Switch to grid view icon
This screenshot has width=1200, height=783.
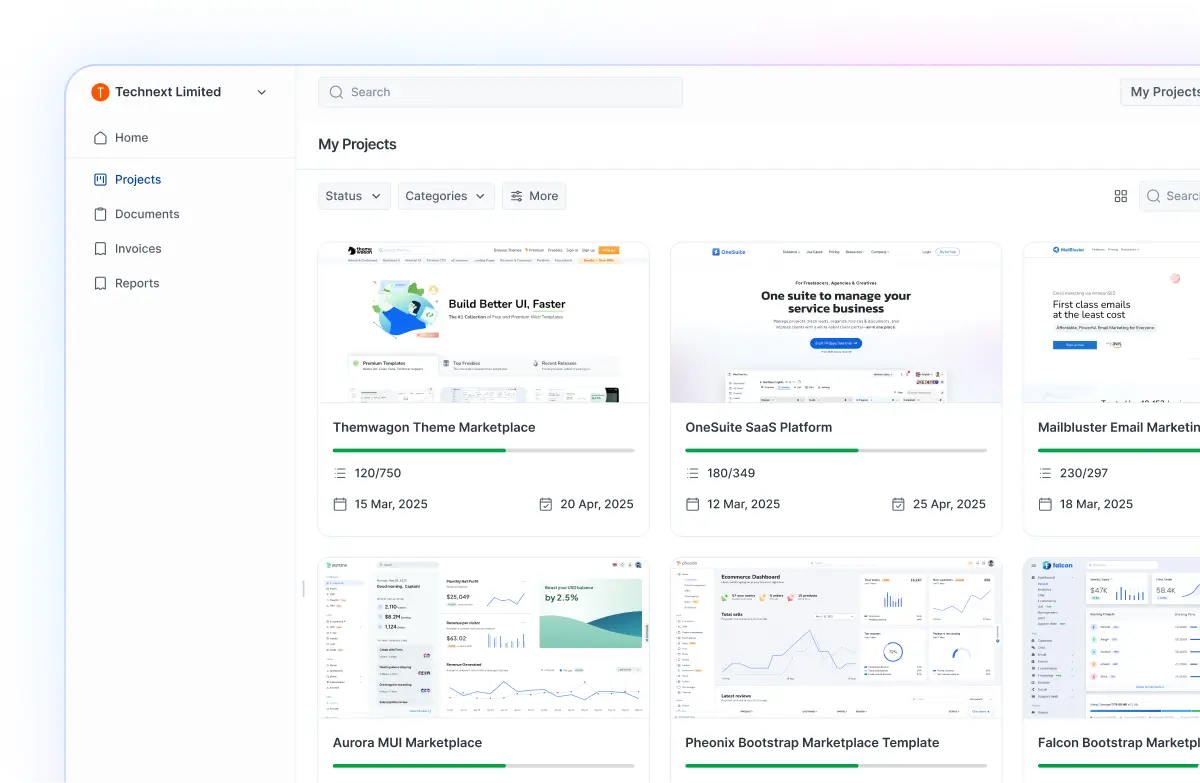pyautogui.click(x=1121, y=196)
